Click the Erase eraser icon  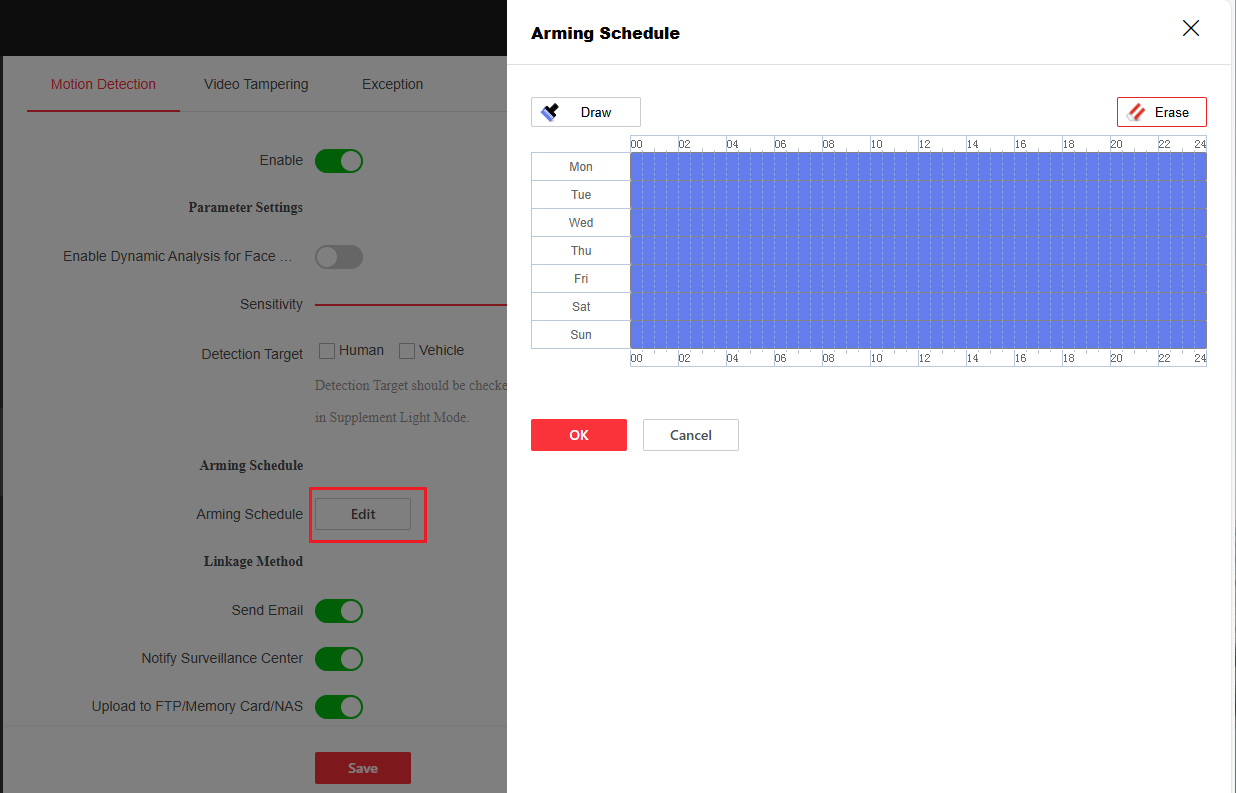[1136, 112]
